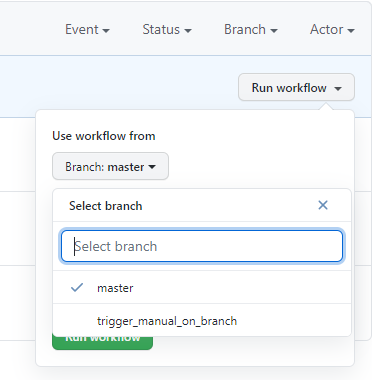Open the Event filter dropdown

[x=87, y=30]
